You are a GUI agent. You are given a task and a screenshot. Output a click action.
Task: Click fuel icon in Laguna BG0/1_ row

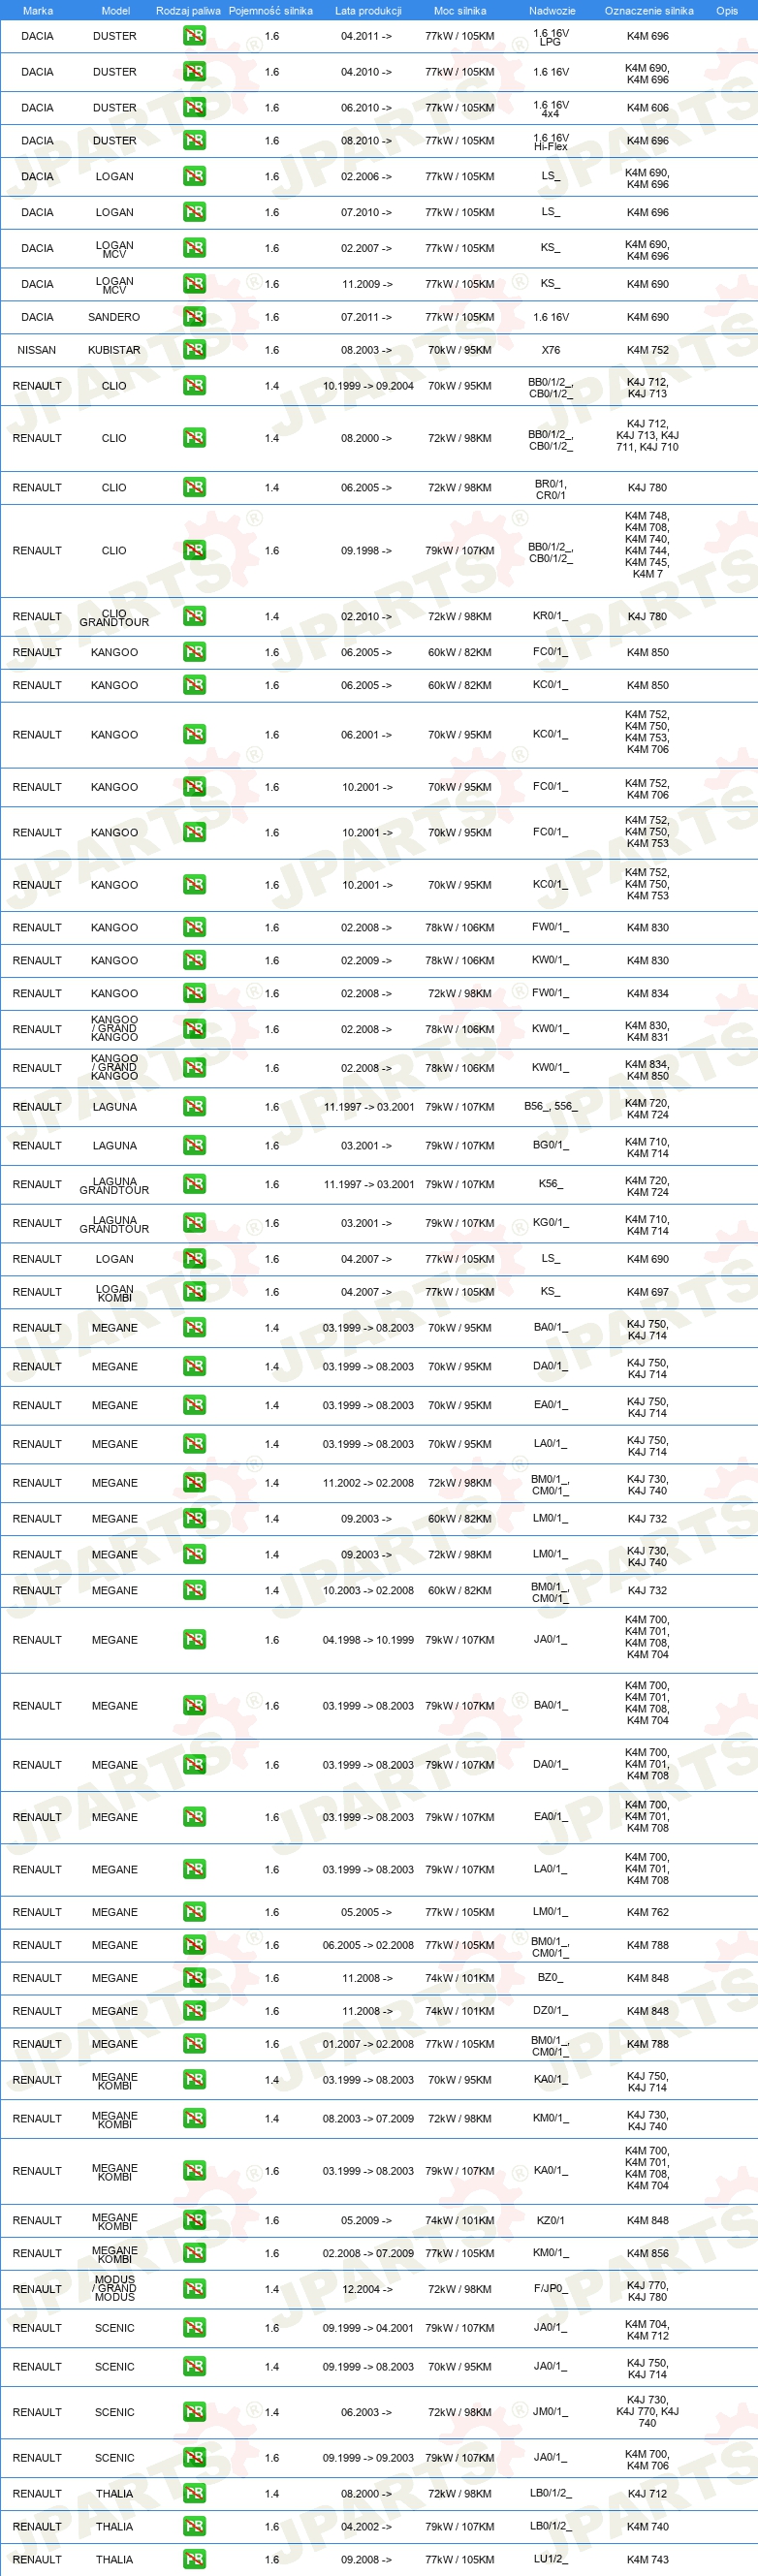pos(194,1146)
